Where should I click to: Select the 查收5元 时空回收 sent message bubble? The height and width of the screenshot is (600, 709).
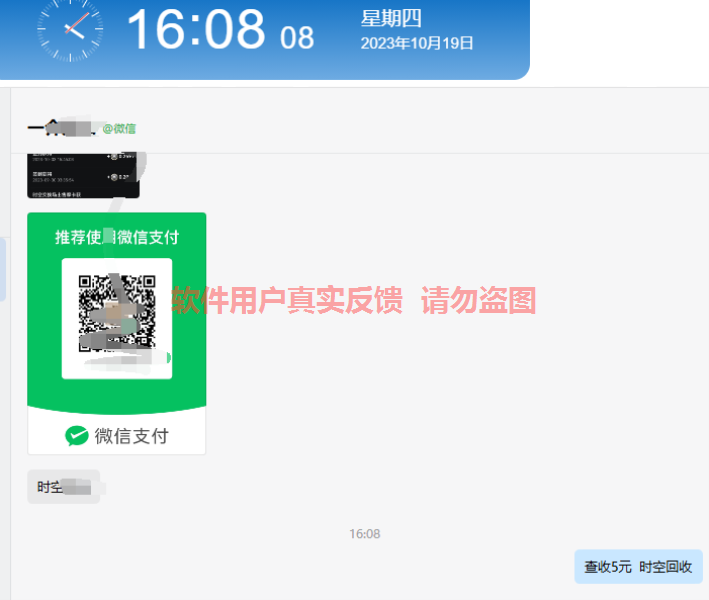[x=638, y=567]
